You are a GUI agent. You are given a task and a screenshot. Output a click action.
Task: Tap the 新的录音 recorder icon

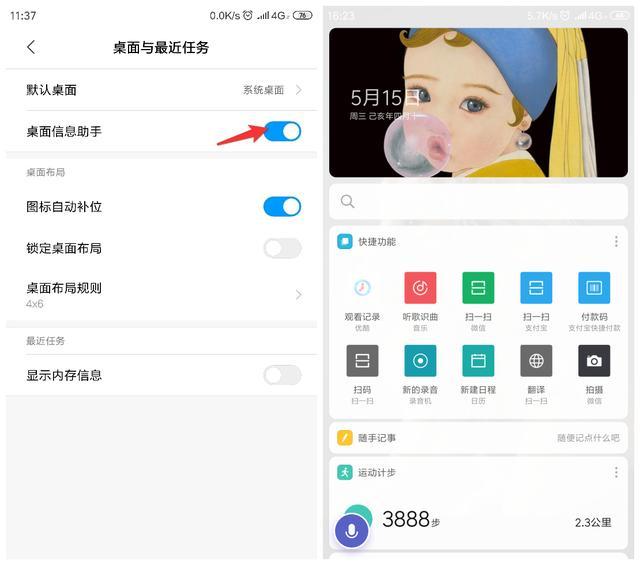pyautogui.click(x=420, y=361)
